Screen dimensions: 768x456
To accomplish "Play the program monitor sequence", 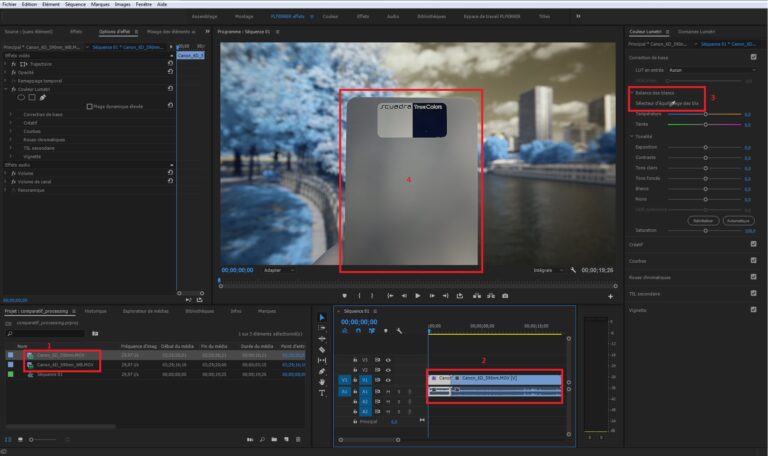I will click(x=418, y=296).
